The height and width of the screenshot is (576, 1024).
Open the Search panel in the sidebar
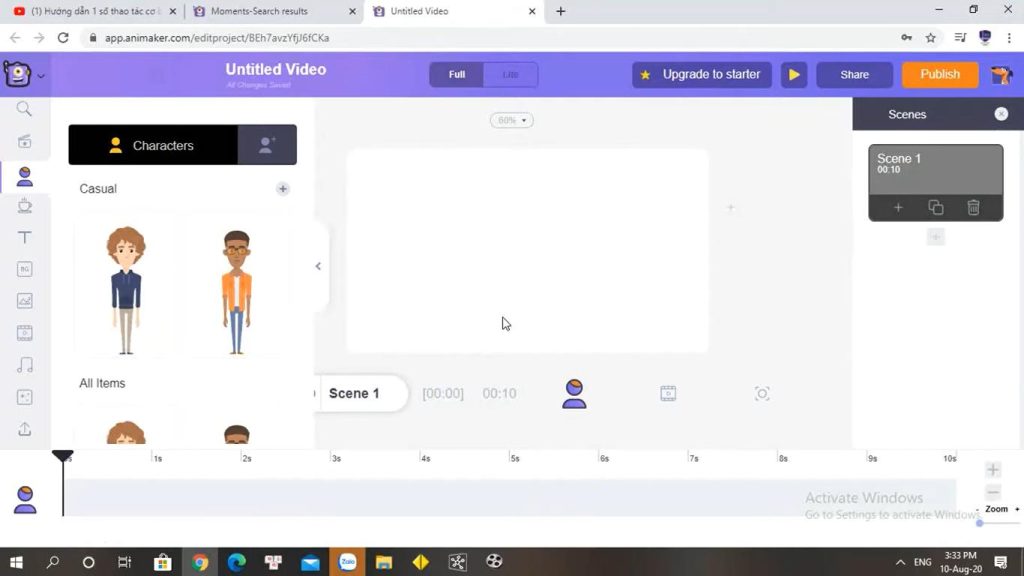25,109
